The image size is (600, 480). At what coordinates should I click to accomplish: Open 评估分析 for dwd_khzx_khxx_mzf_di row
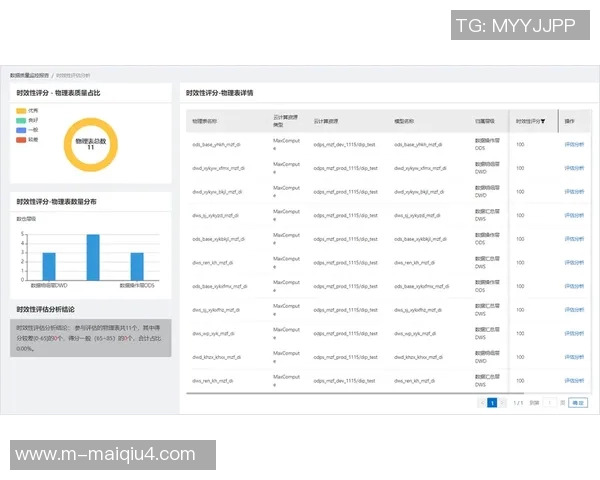pos(575,356)
